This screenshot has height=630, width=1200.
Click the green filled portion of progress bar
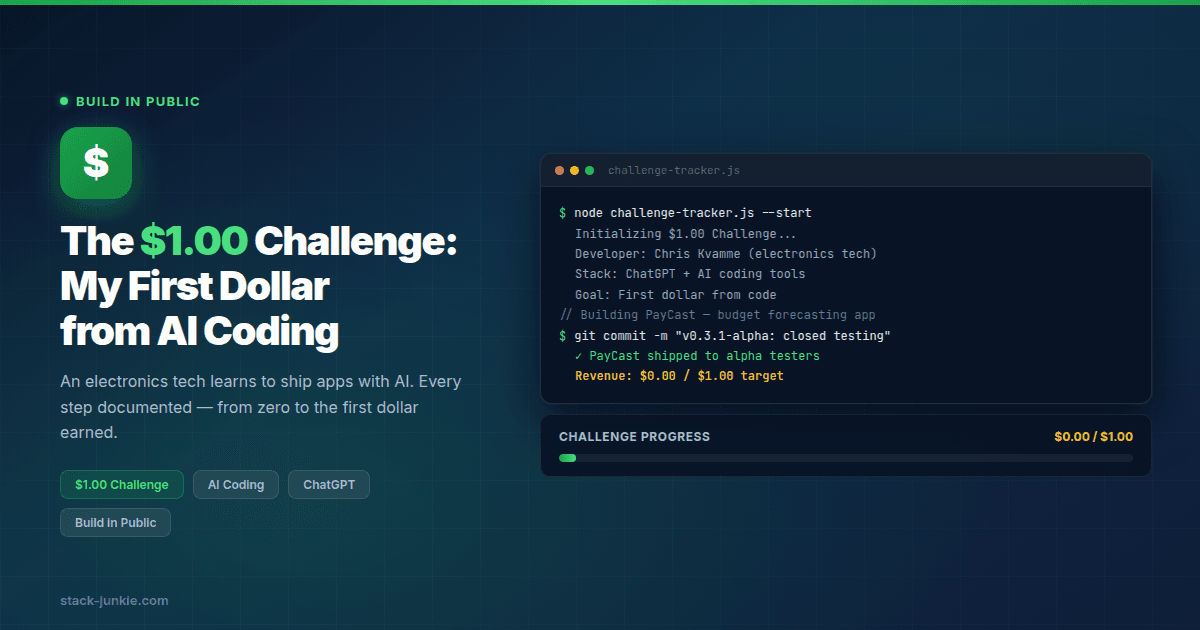click(x=567, y=458)
